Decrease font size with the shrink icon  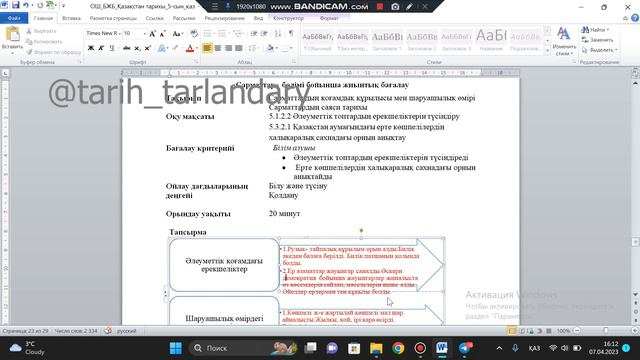pyautogui.click(x=162, y=34)
